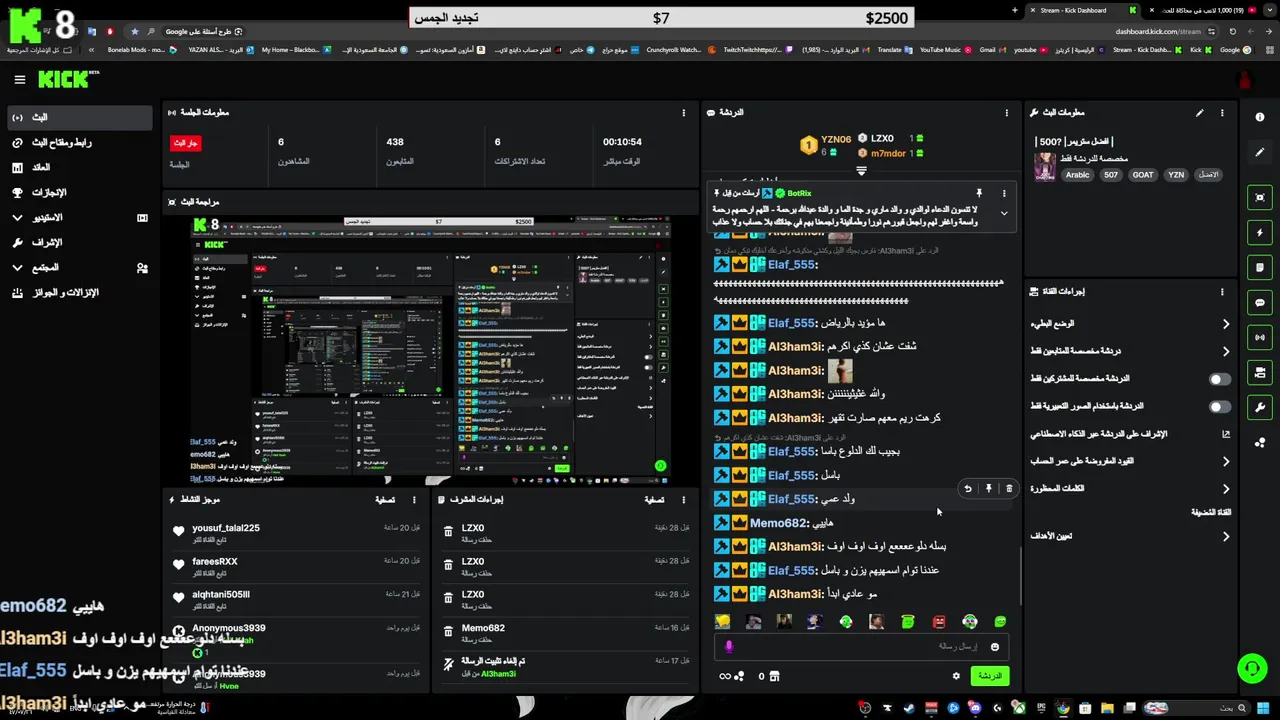Reply to the hovered Elaf_555 message
1280x720 pixels.
pyautogui.click(x=967, y=489)
